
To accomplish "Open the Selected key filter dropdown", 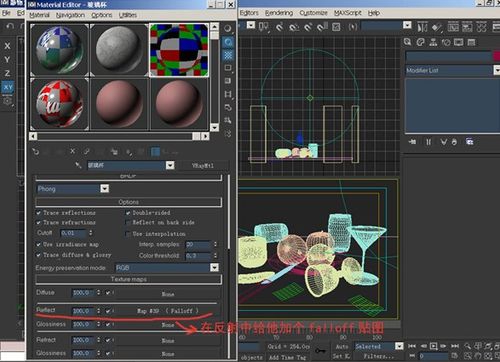I will coord(399,346).
